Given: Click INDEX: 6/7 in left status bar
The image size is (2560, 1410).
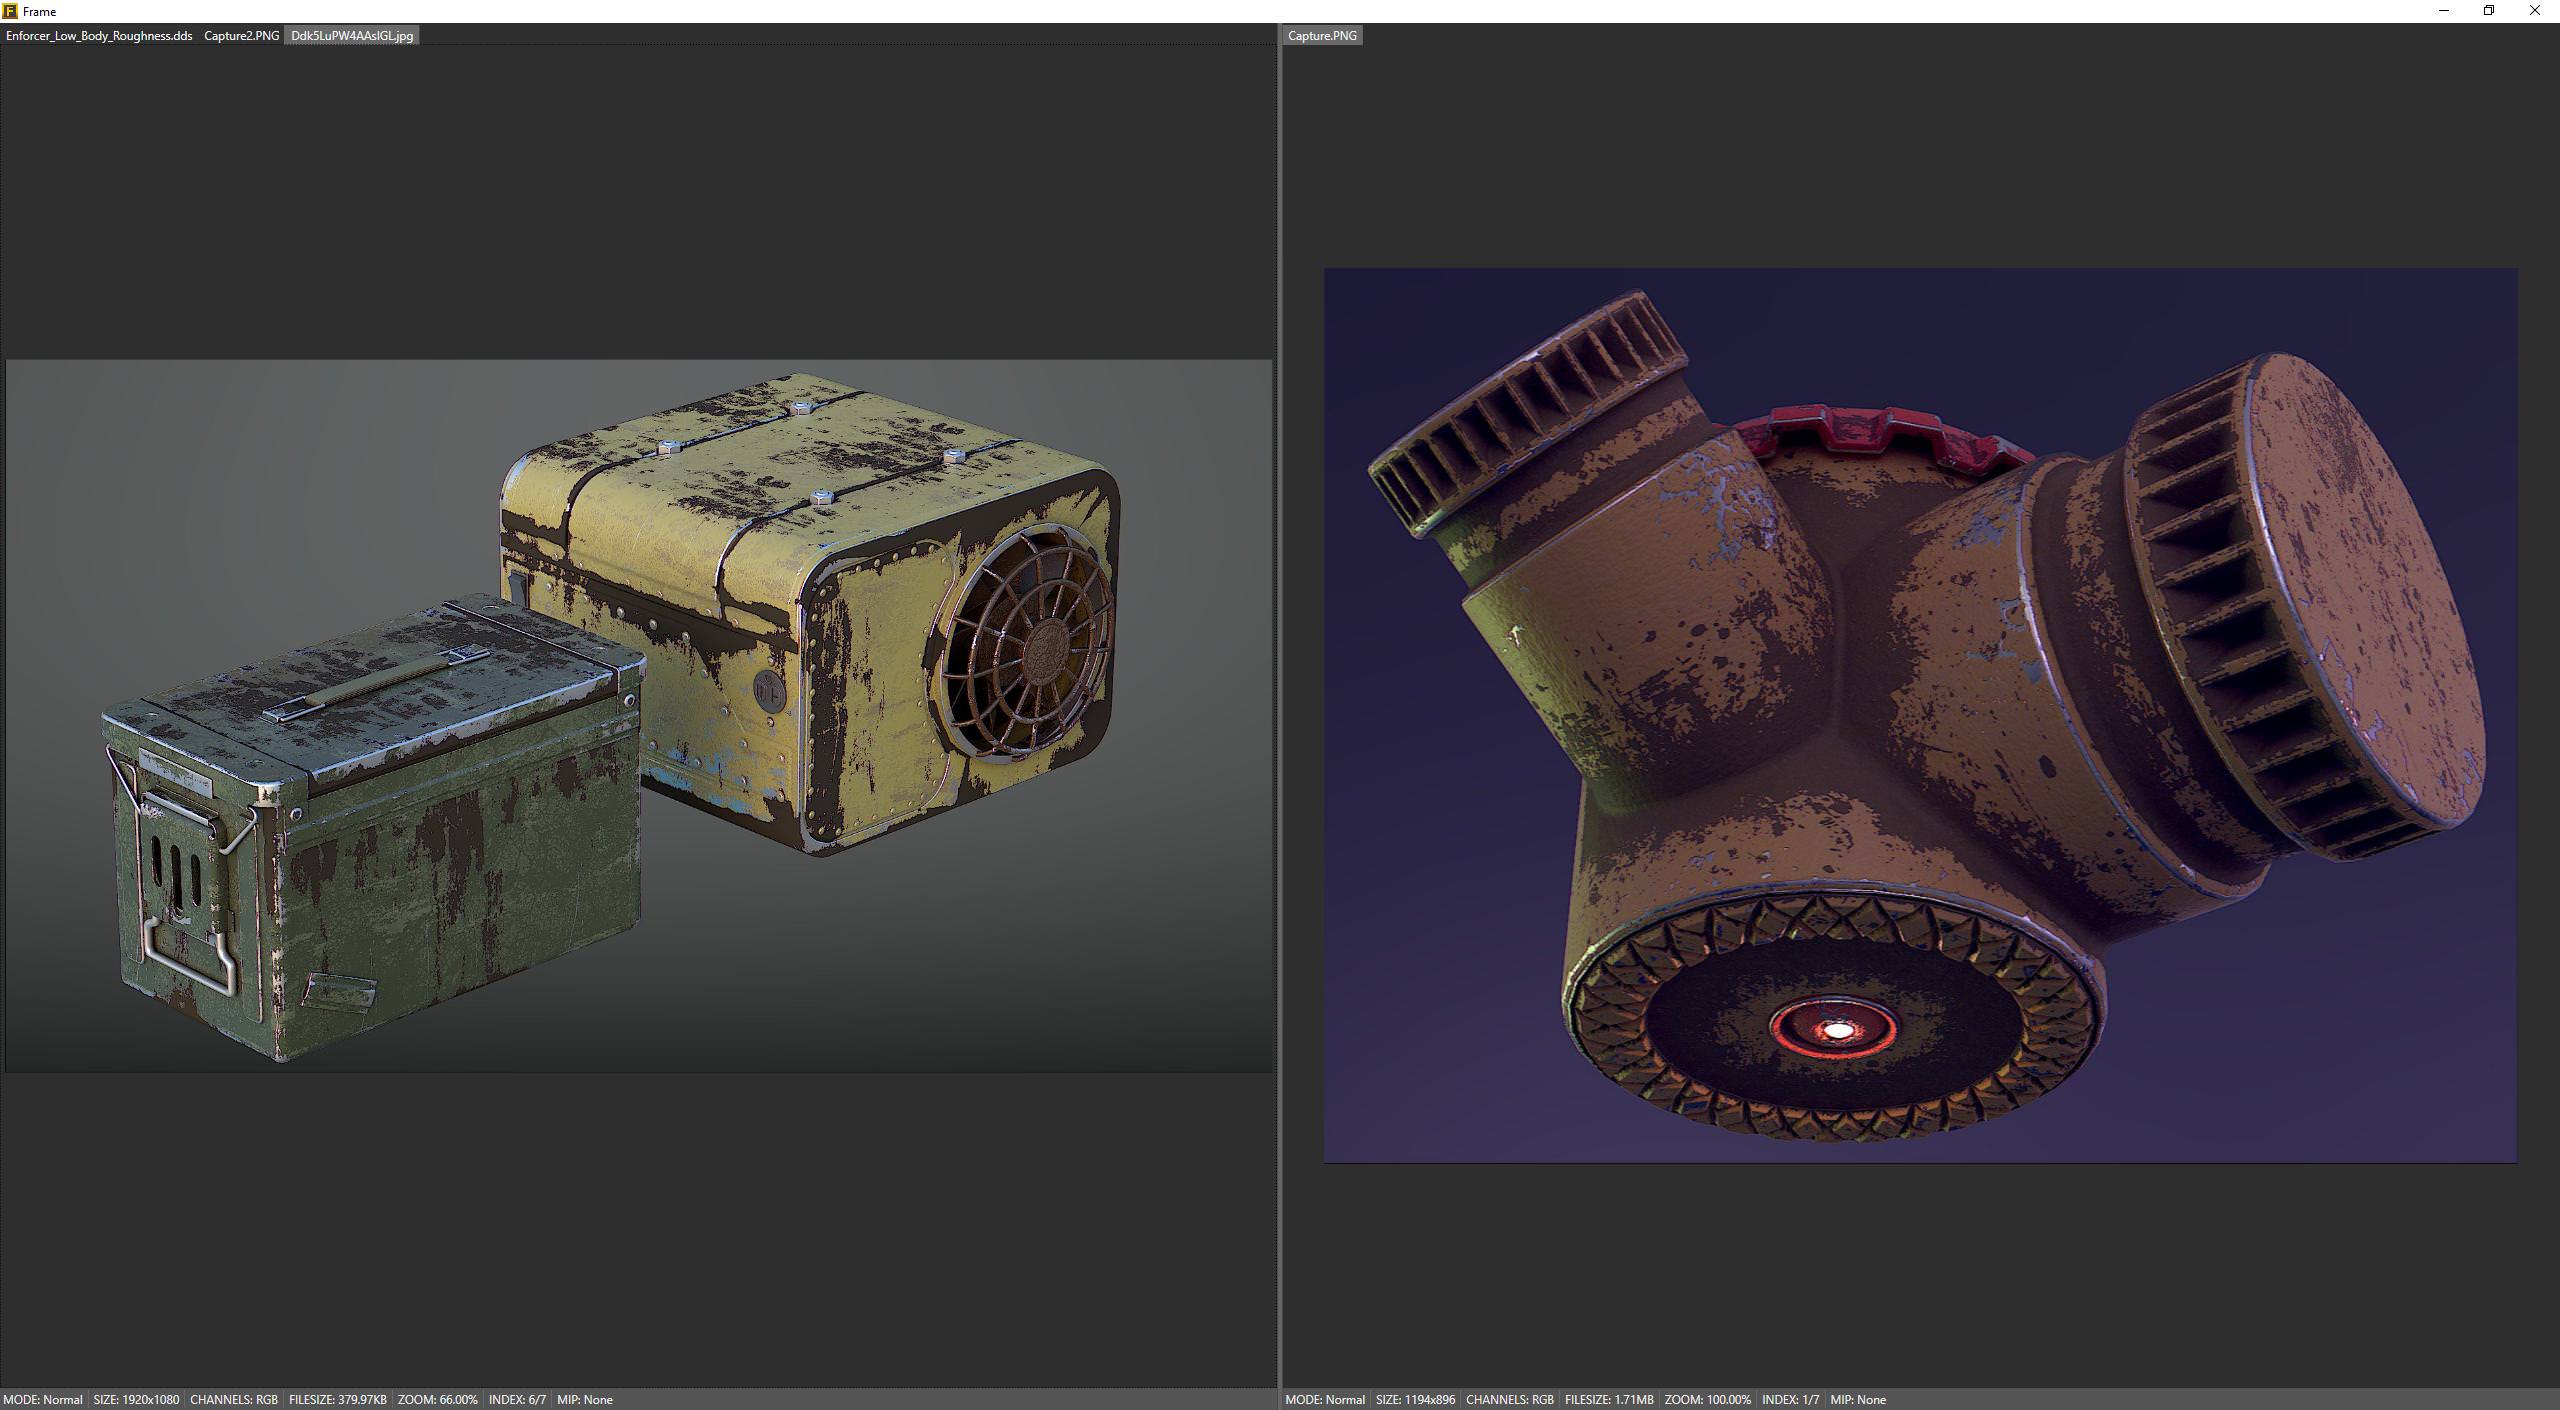Looking at the screenshot, I should coord(517,1399).
